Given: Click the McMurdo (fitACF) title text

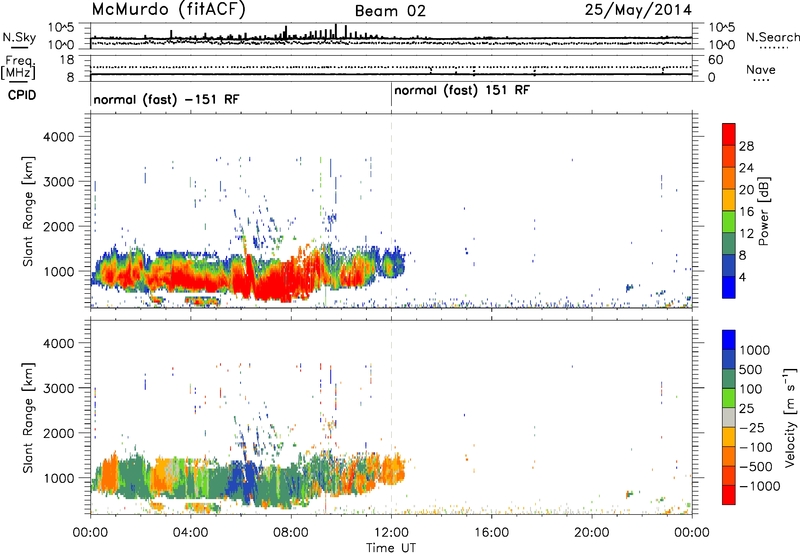Looking at the screenshot, I should point(168,10).
